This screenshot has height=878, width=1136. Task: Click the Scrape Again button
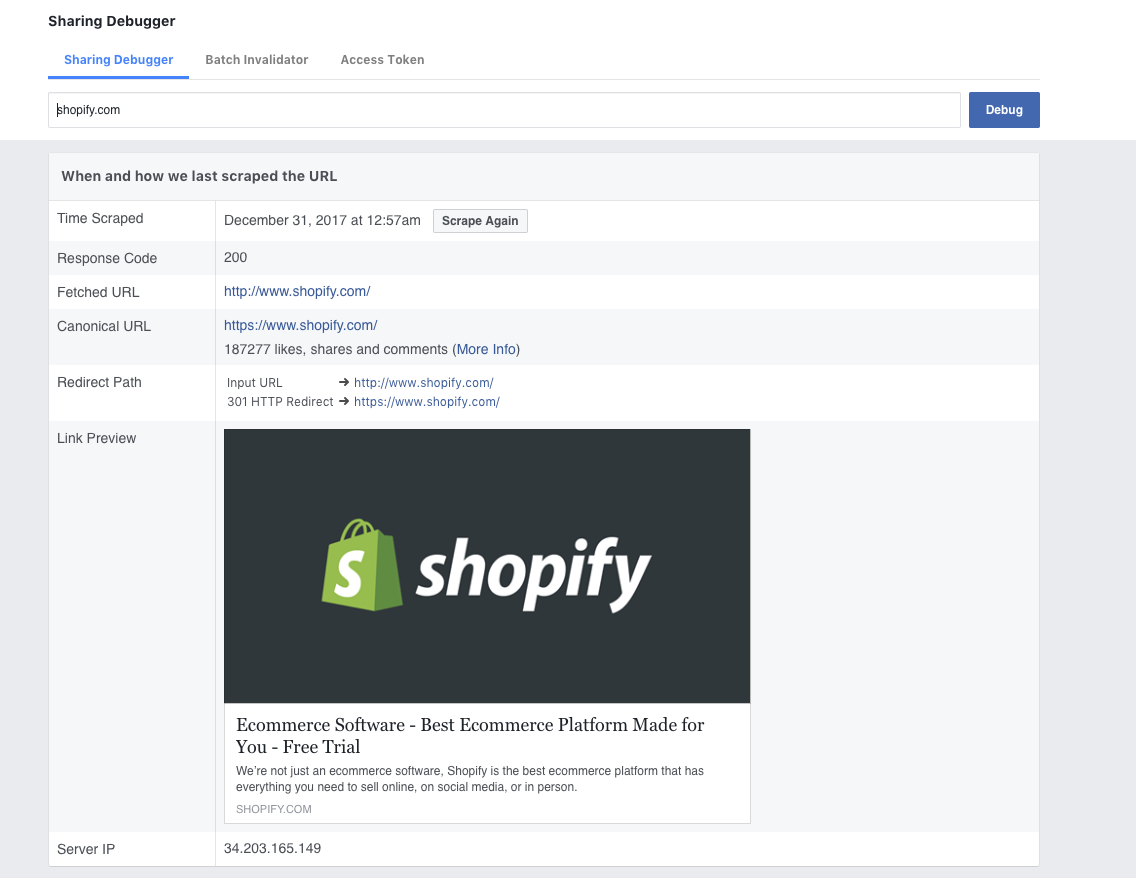point(480,221)
